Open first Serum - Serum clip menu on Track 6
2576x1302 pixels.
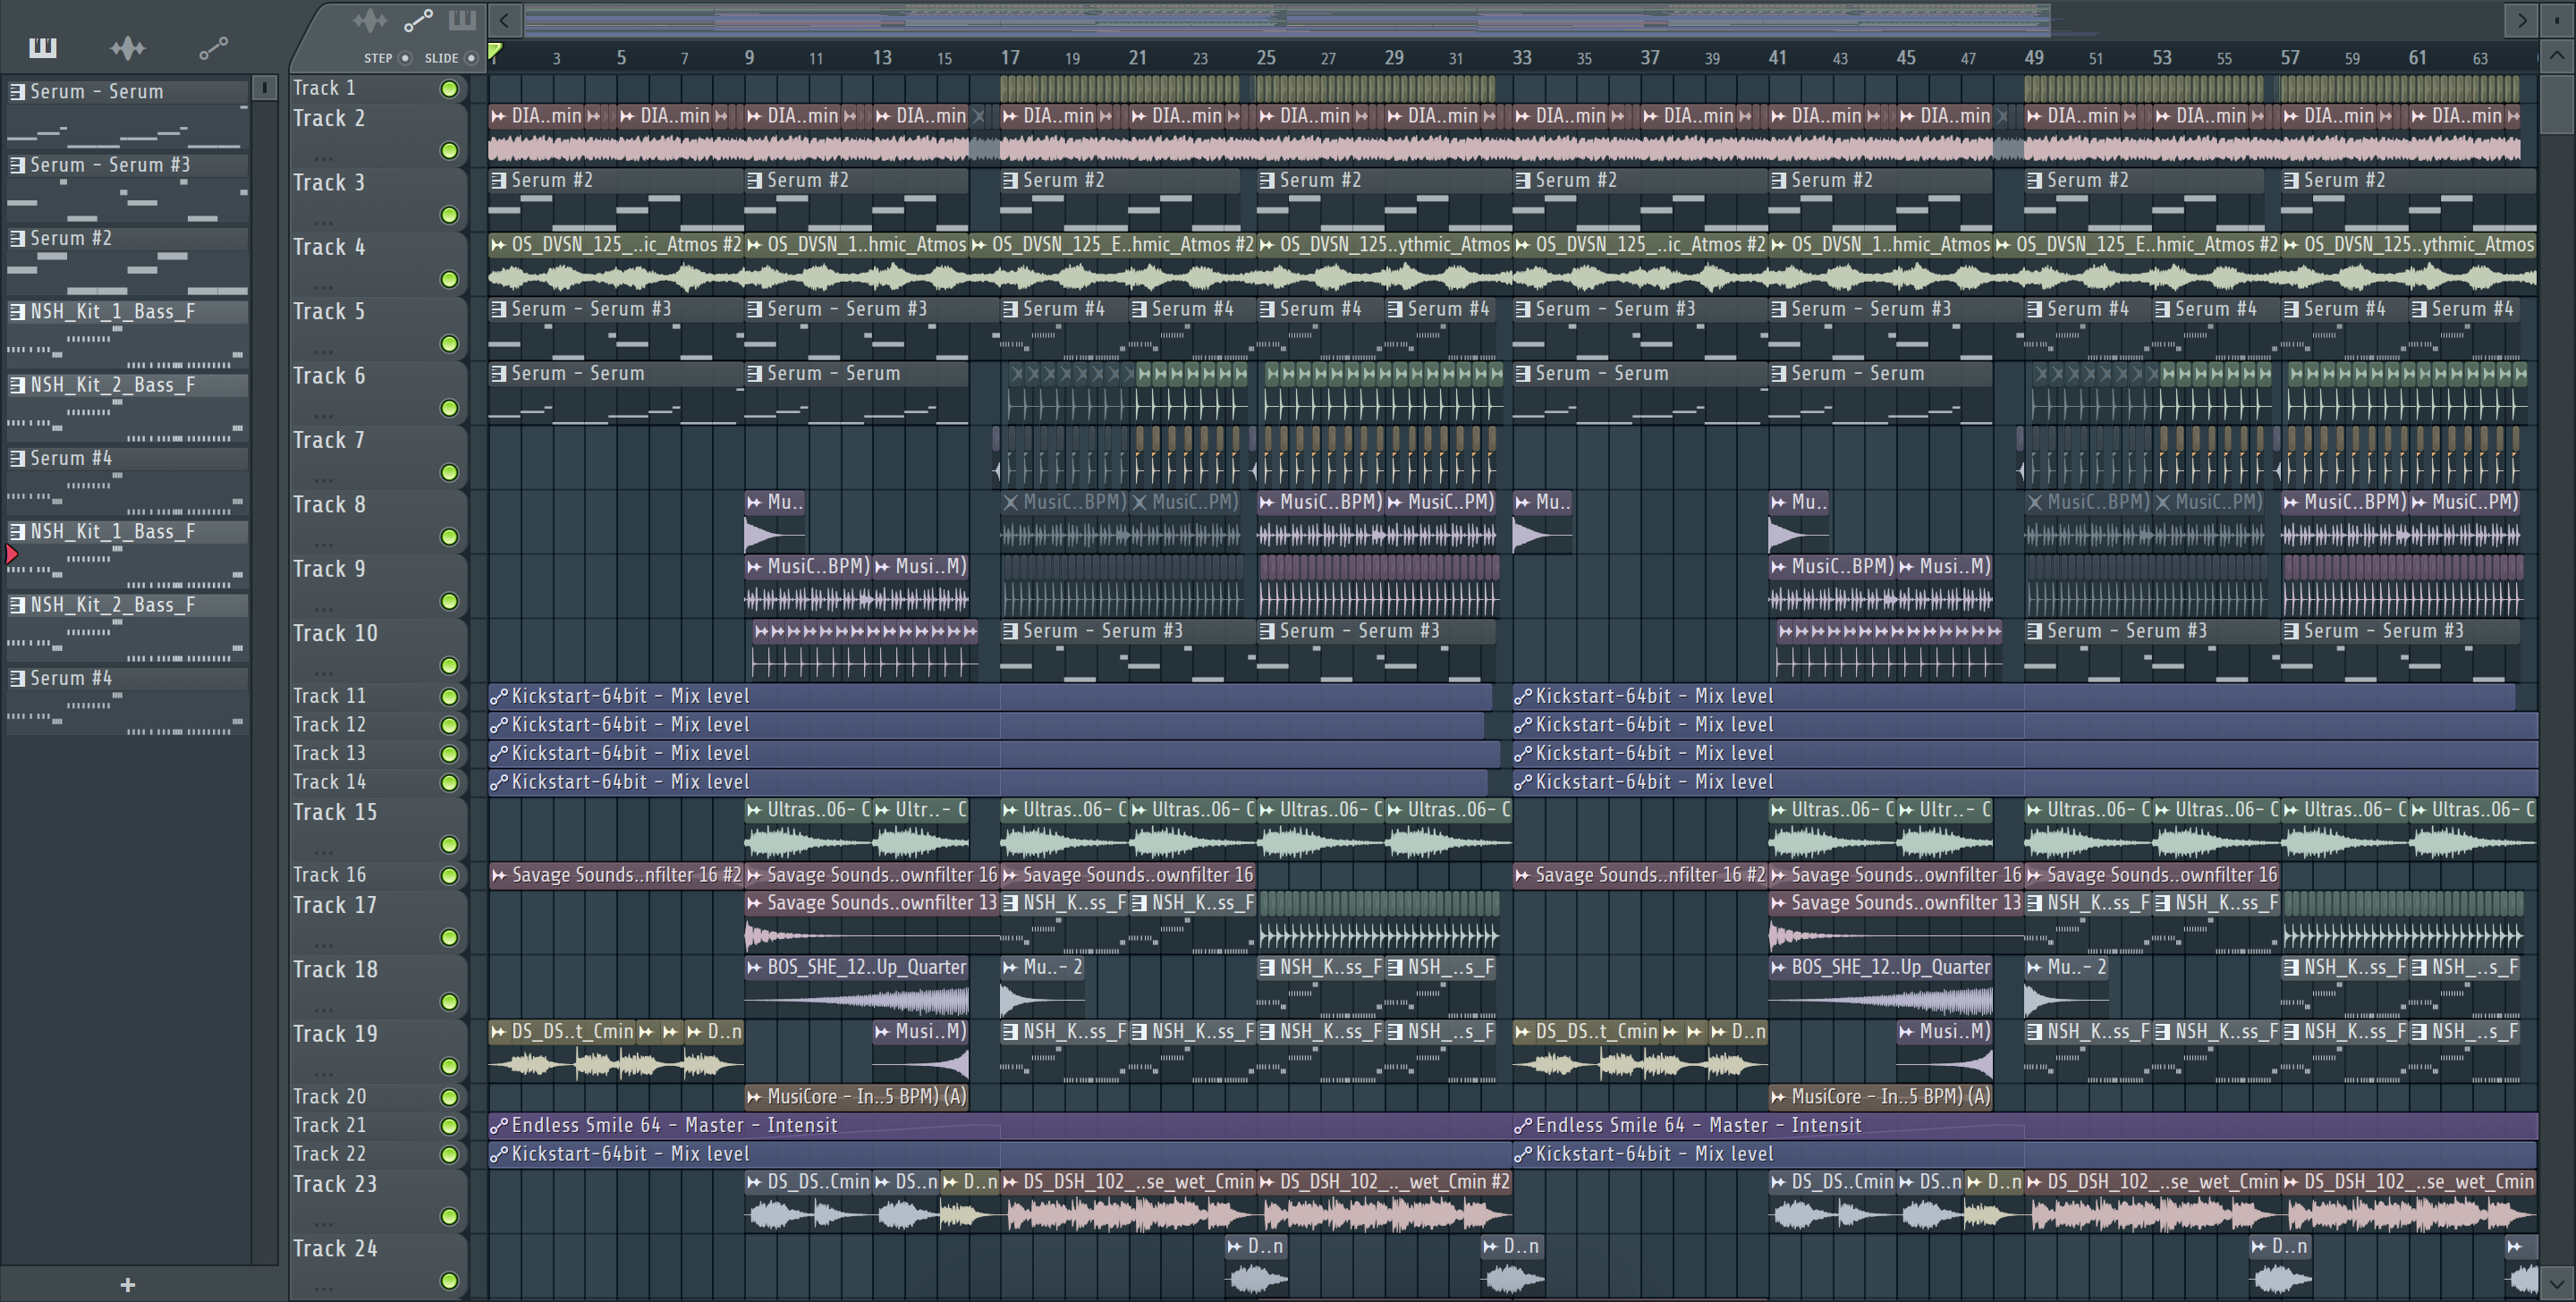click(x=498, y=374)
